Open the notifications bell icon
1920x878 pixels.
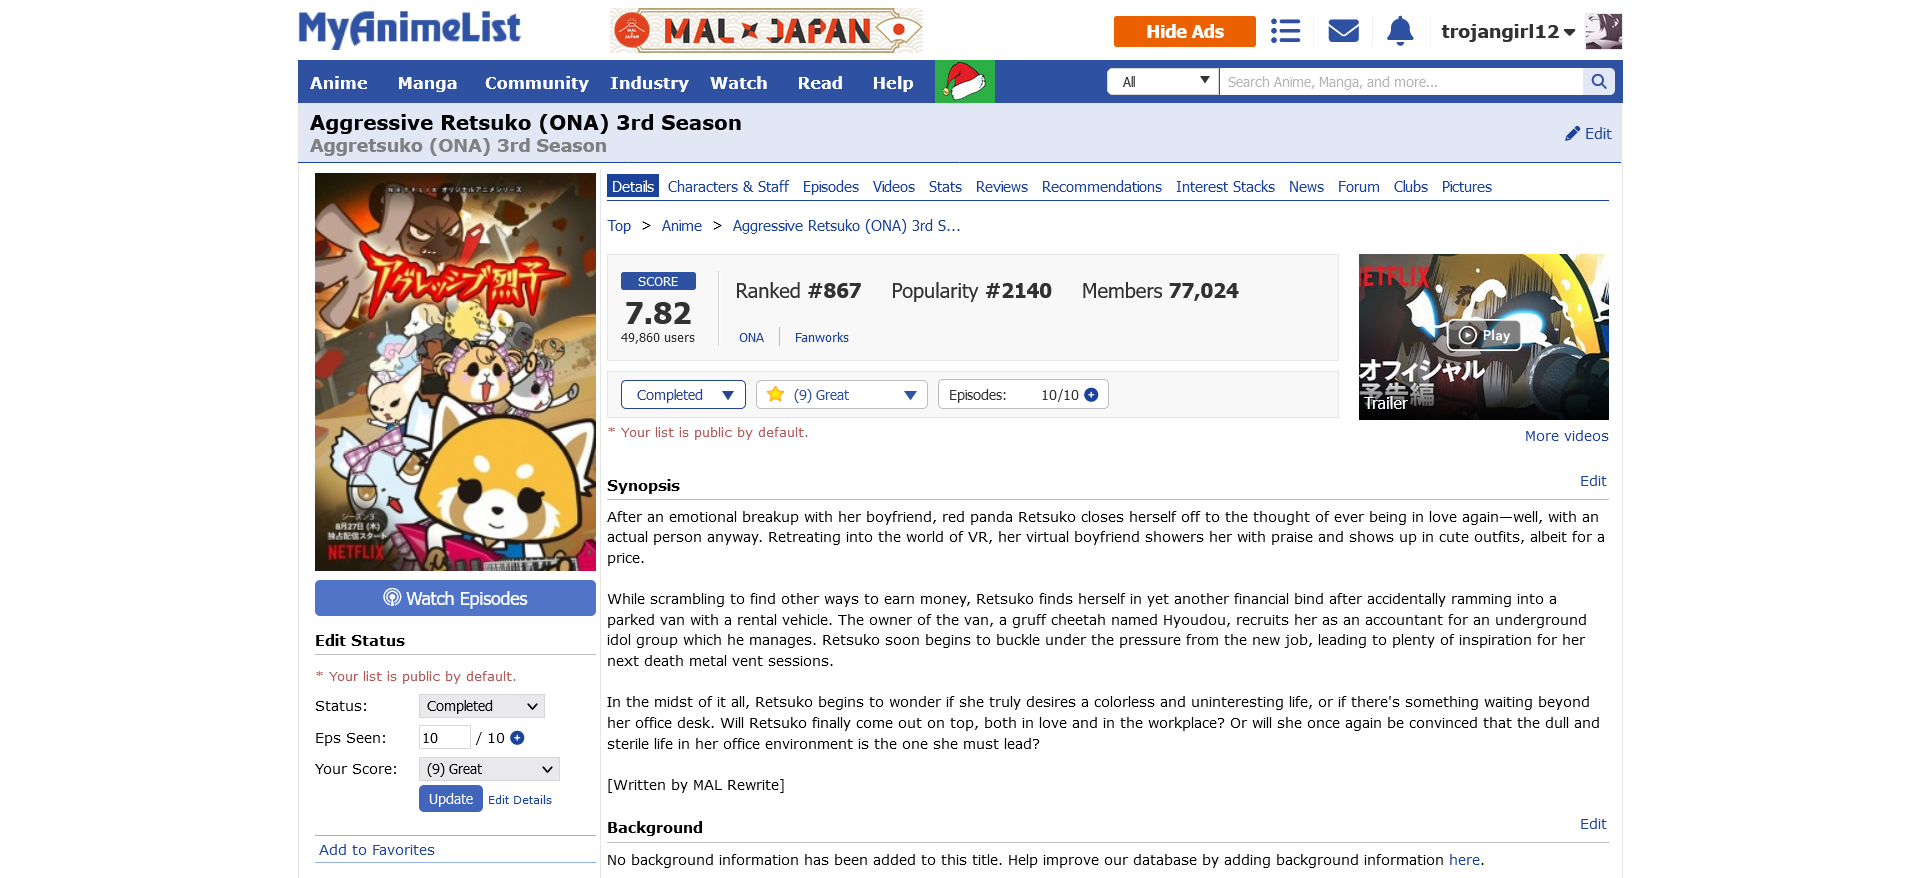1400,31
